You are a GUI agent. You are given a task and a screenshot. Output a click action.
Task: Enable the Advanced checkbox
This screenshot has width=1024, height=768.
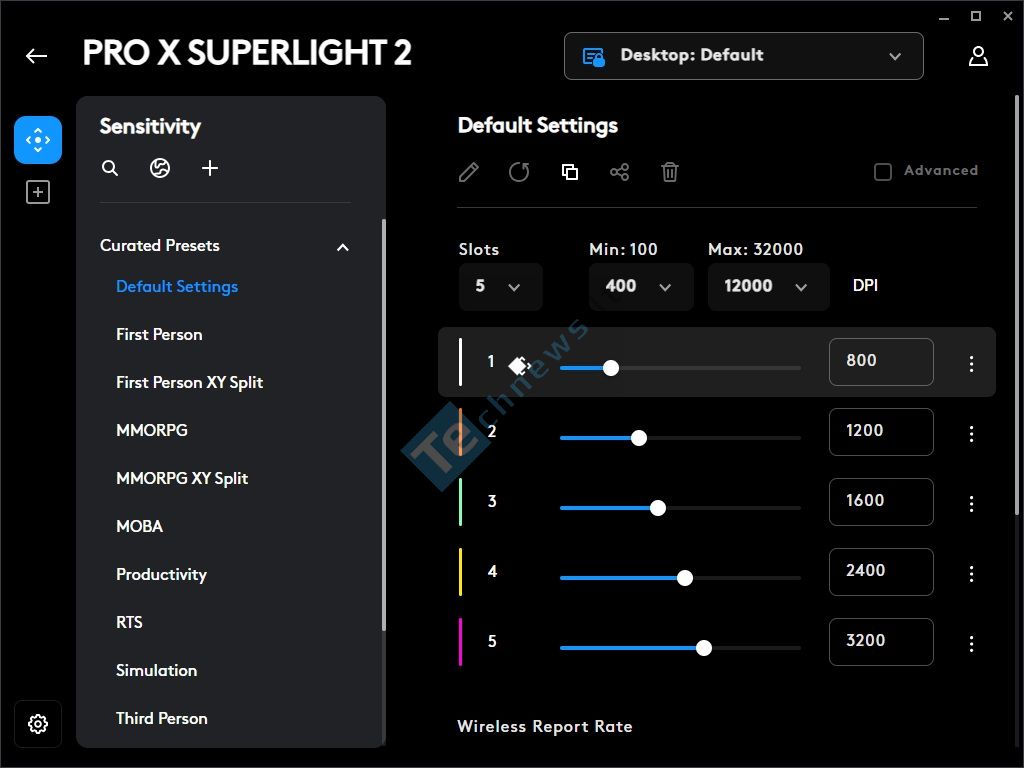[883, 172]
